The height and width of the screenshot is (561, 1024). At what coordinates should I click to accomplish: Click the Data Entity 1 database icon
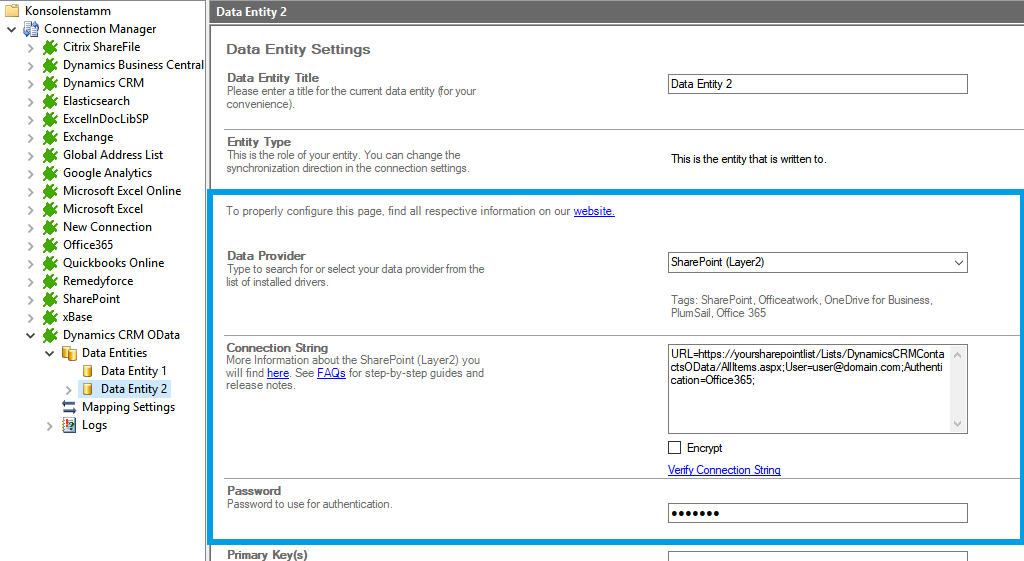point(88,371)
